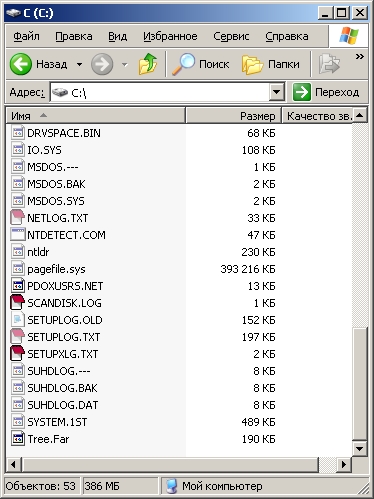Click the NETLOG.TXT file icon

[x=17, y=218]
